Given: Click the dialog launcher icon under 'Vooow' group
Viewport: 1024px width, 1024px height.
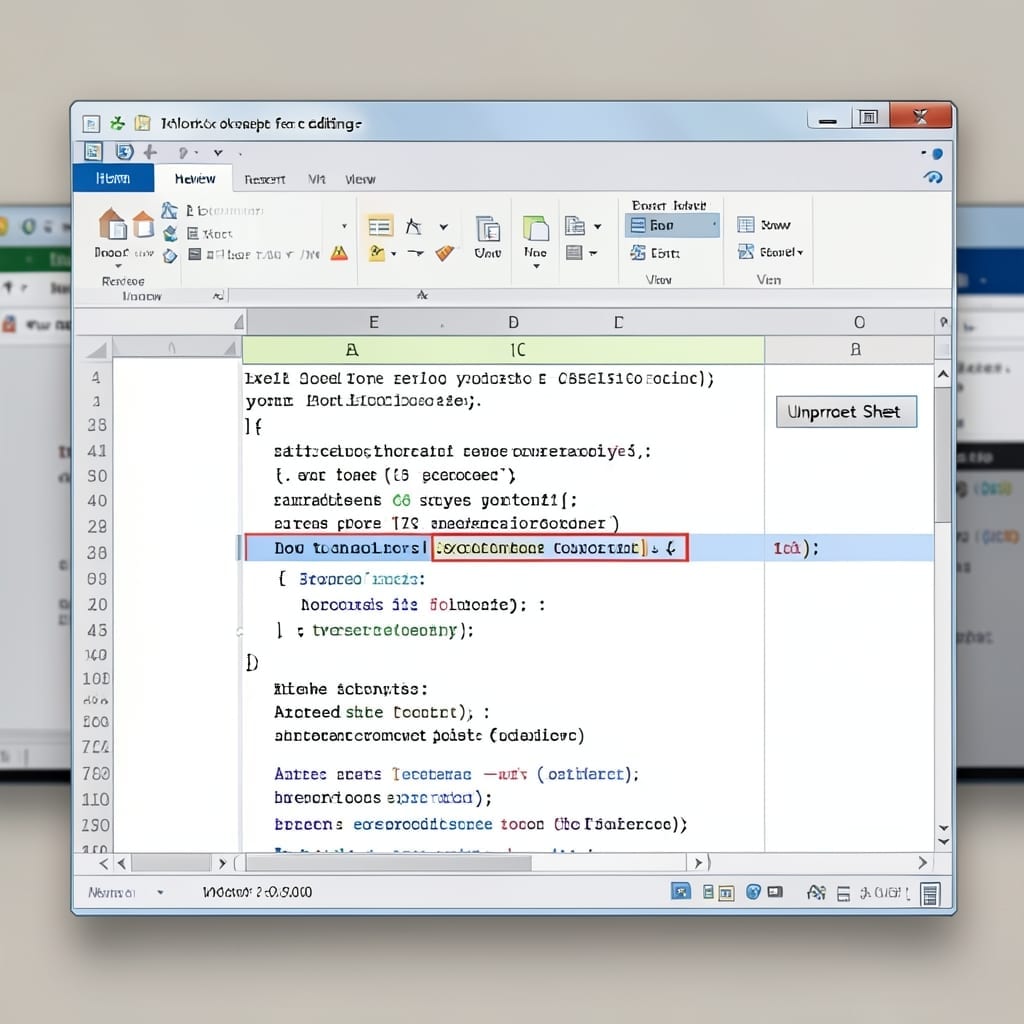Looking at the screenshot, I should [x=218, y=296].
